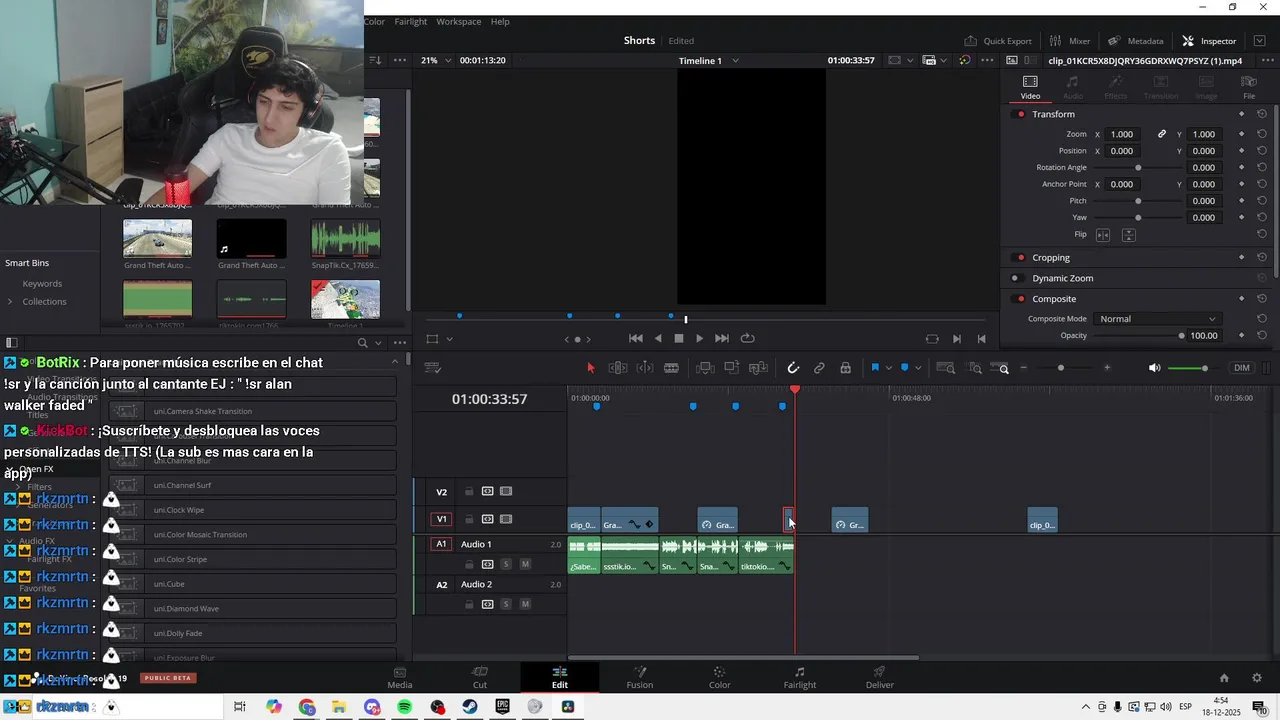The image size is (1280, 720).
Task: Click the Stop button in the viewer
Action: pos(679,338)
